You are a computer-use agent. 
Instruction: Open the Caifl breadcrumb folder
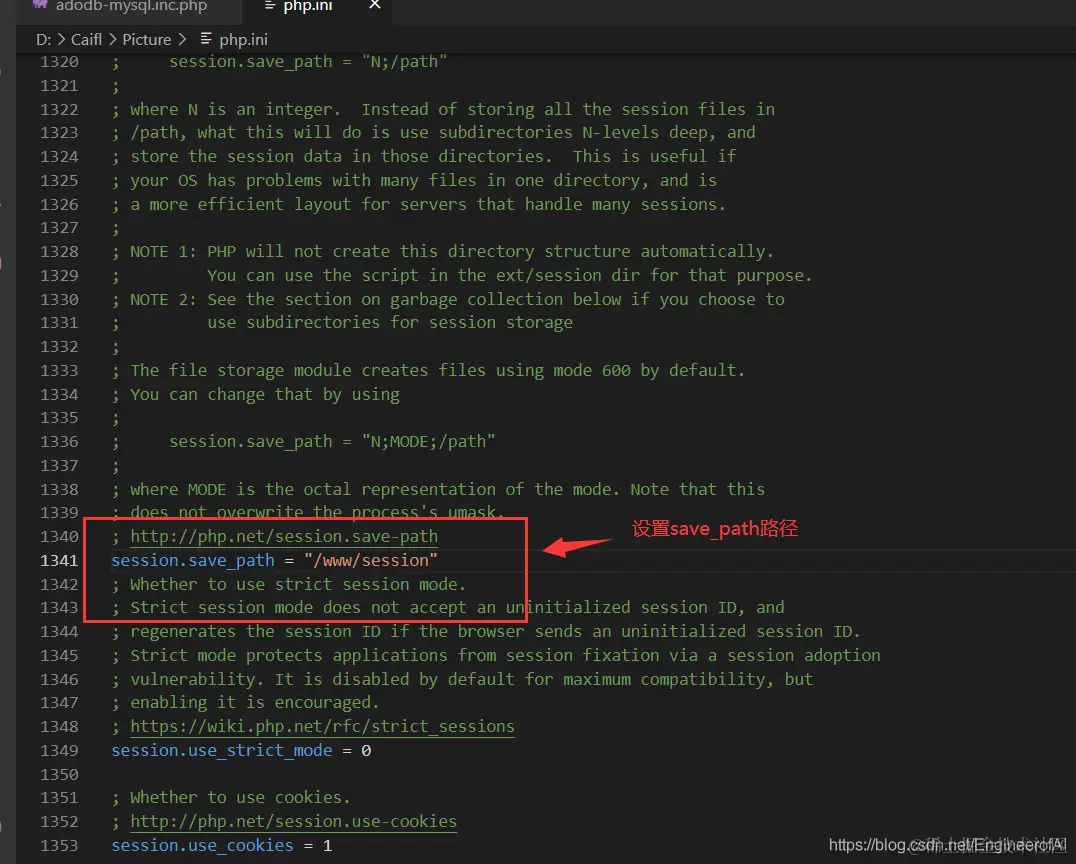tap(86, 40)
